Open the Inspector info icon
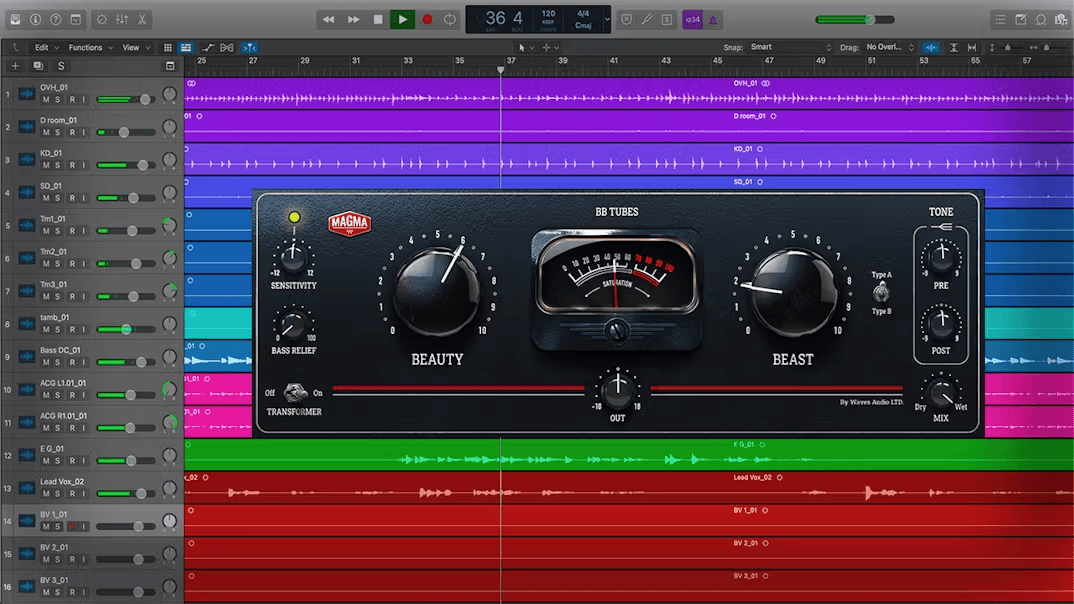1074x604 pixels. (x=35, y=20)
